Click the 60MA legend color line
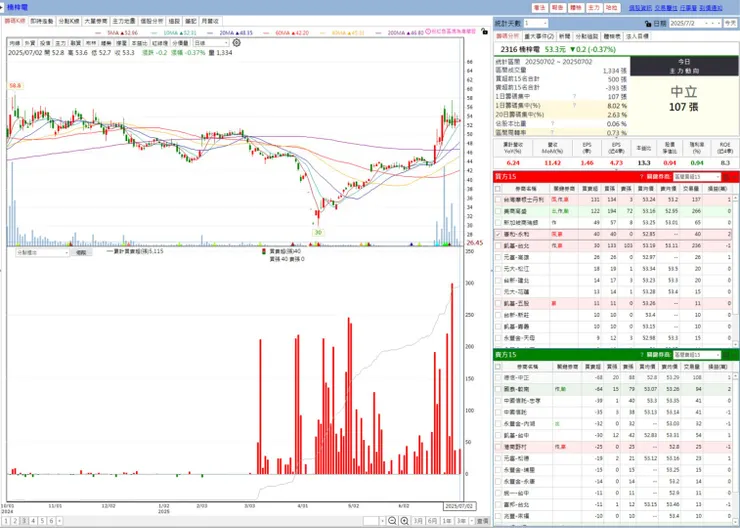 (x=267, y=33)
